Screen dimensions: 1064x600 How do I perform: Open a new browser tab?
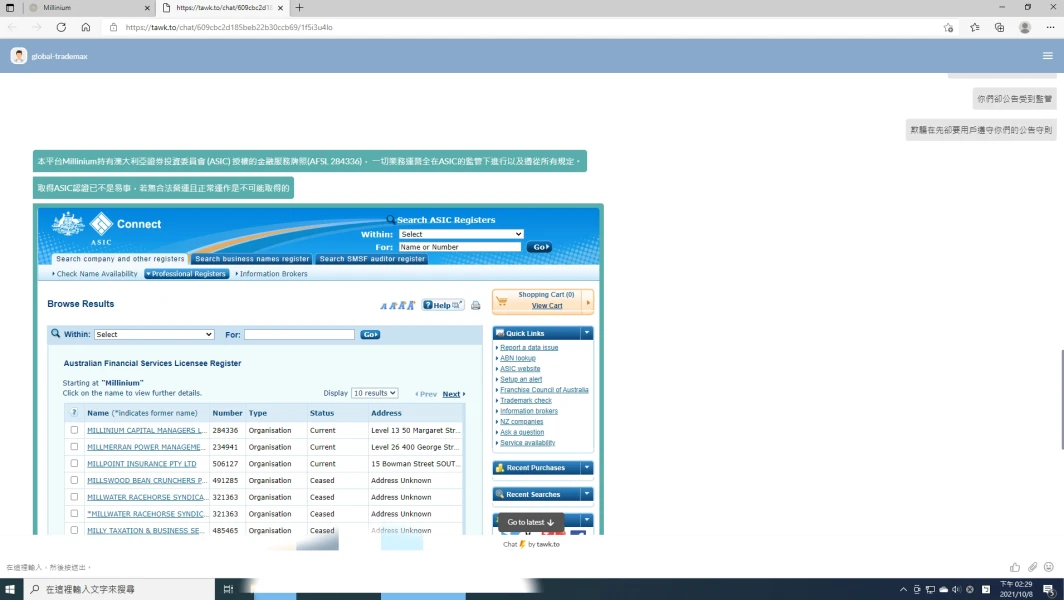point(299,7)
